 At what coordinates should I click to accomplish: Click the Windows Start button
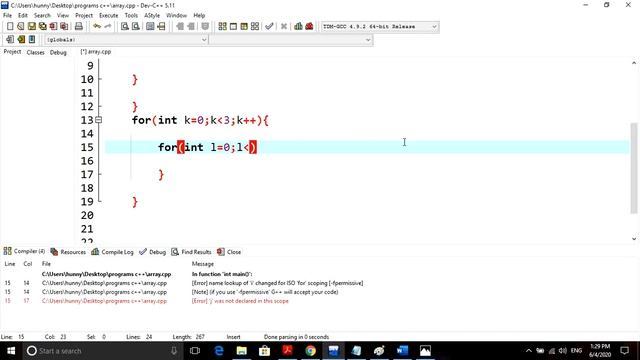coord(11,351)
